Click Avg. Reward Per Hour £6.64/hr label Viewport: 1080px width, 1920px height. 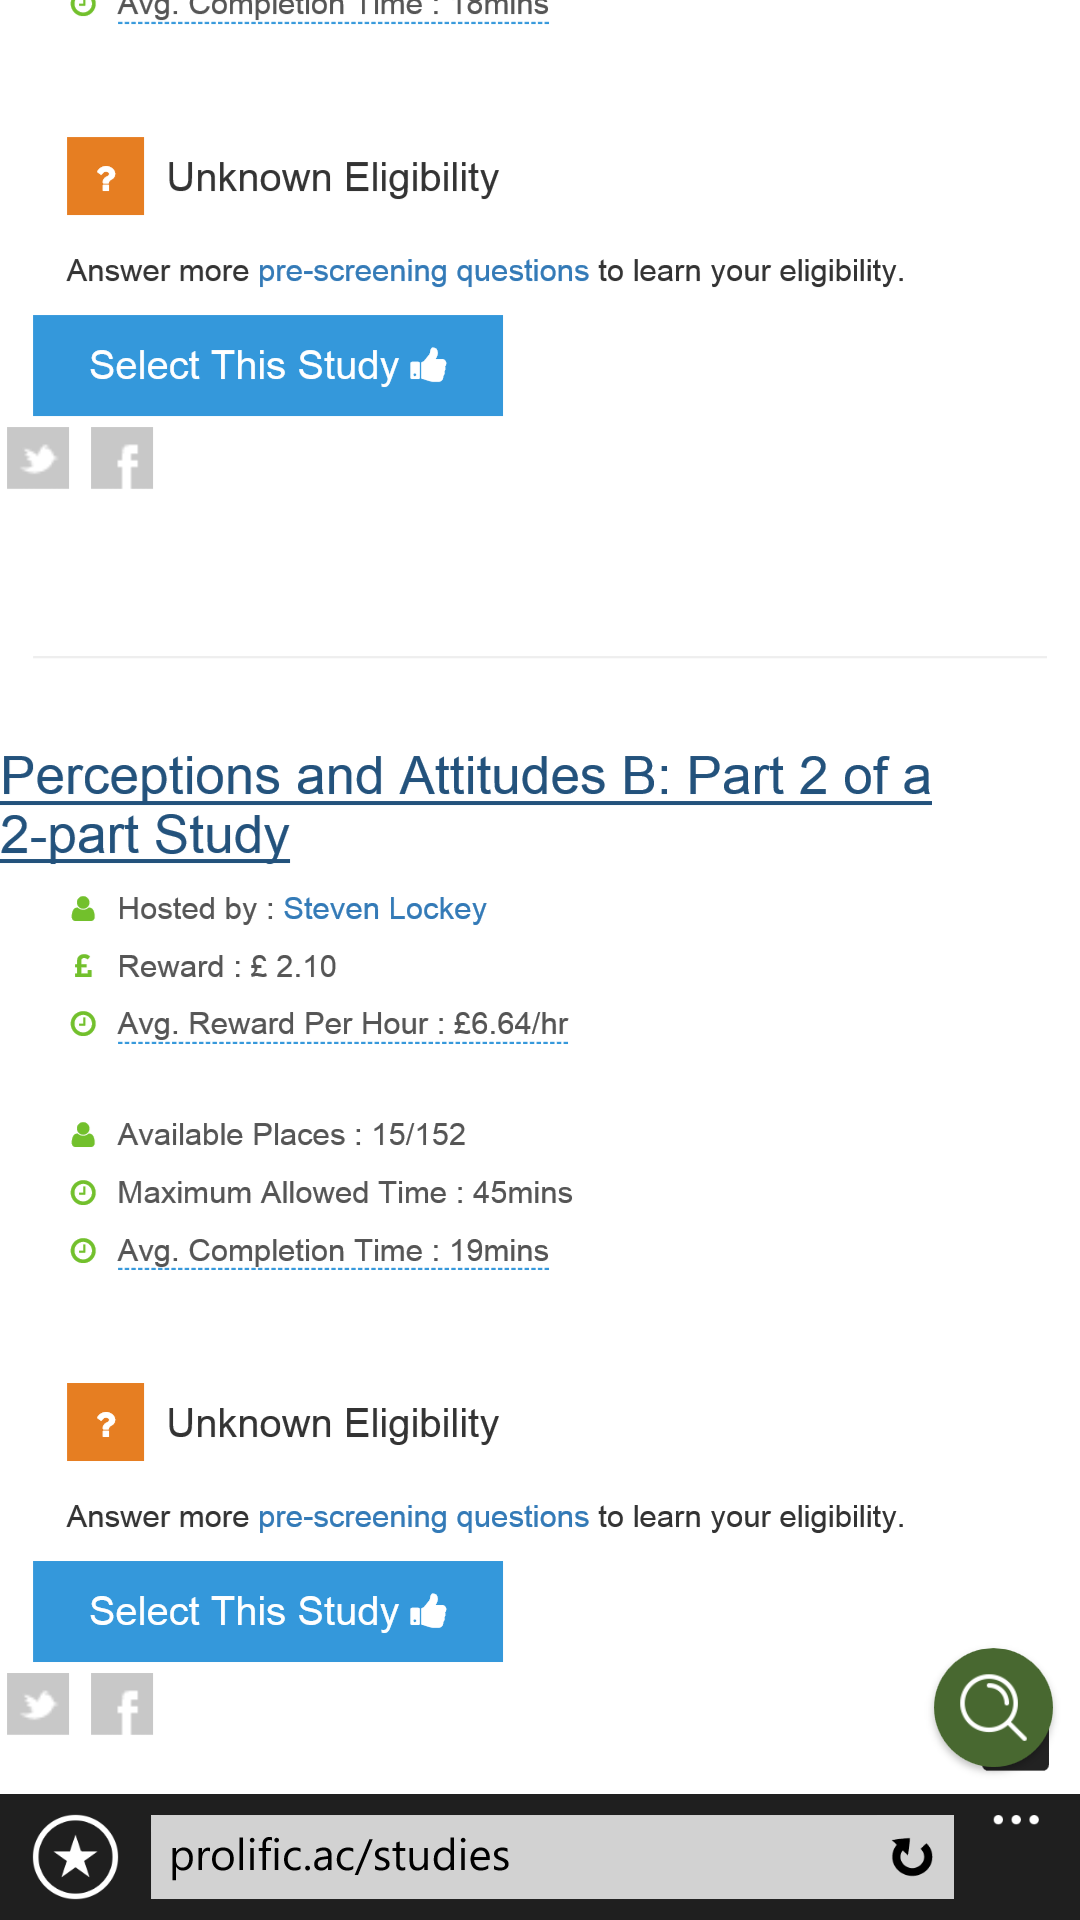[x=342, y=1024]
